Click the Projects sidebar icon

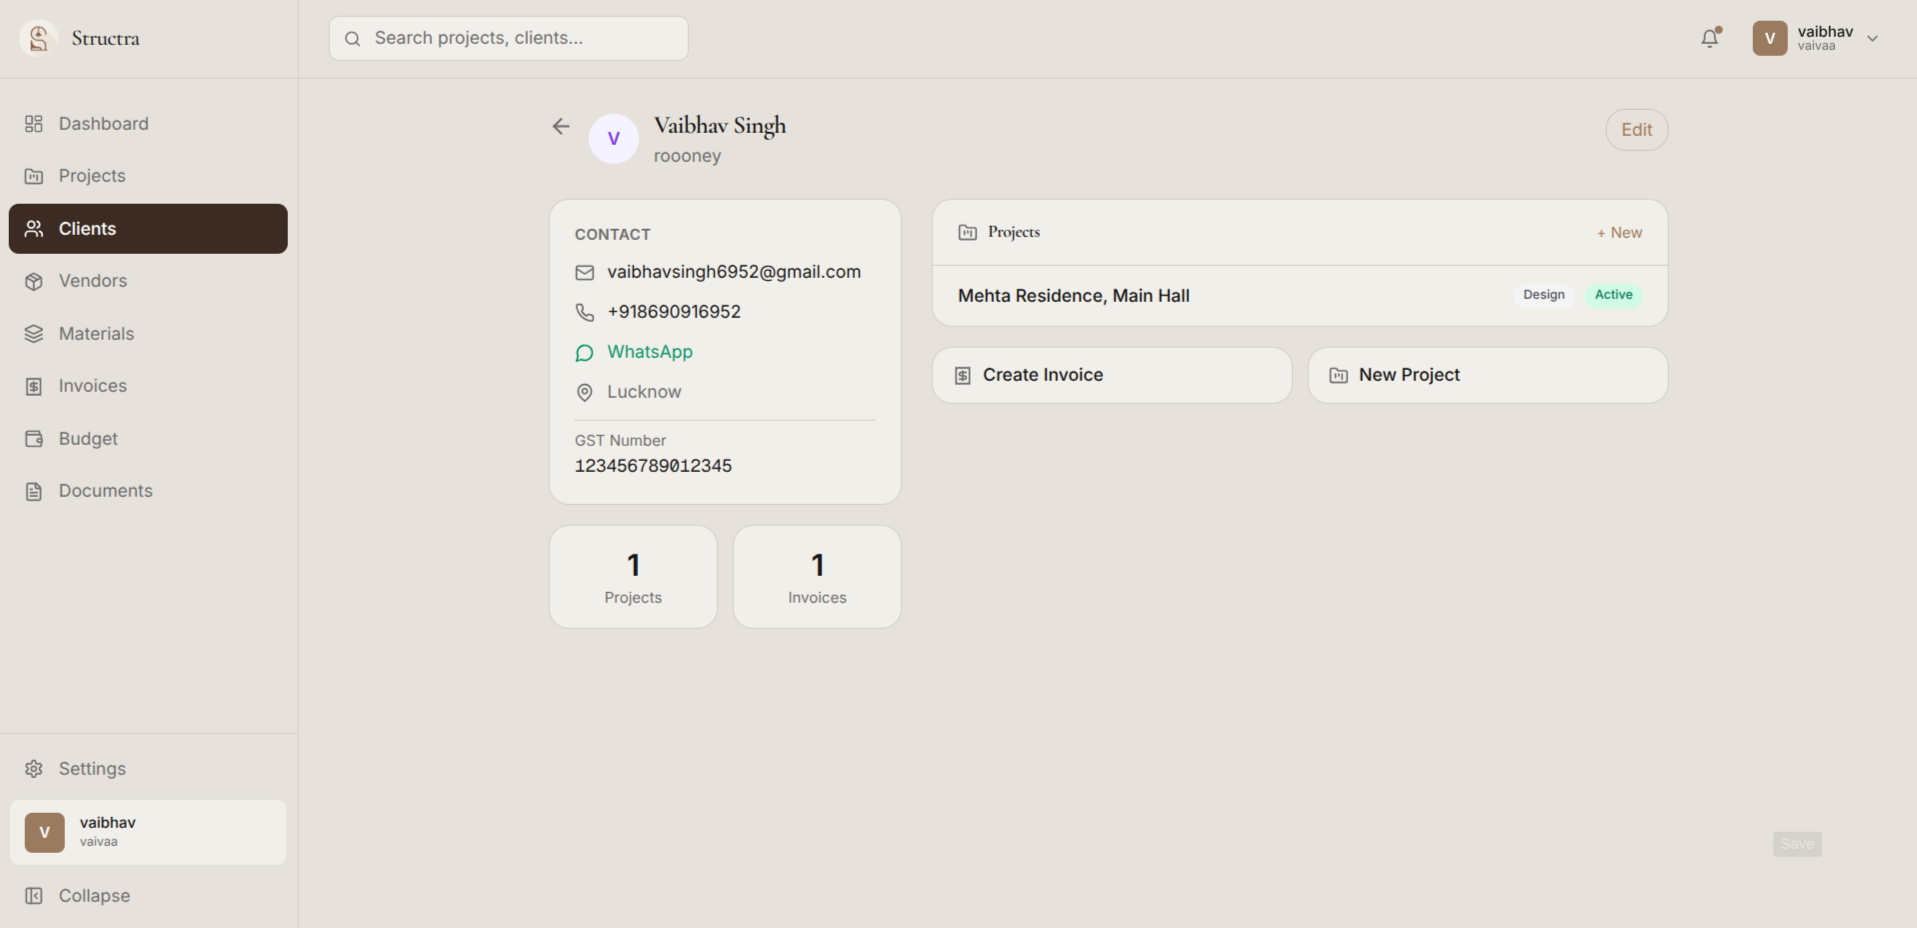coord(34,176)
